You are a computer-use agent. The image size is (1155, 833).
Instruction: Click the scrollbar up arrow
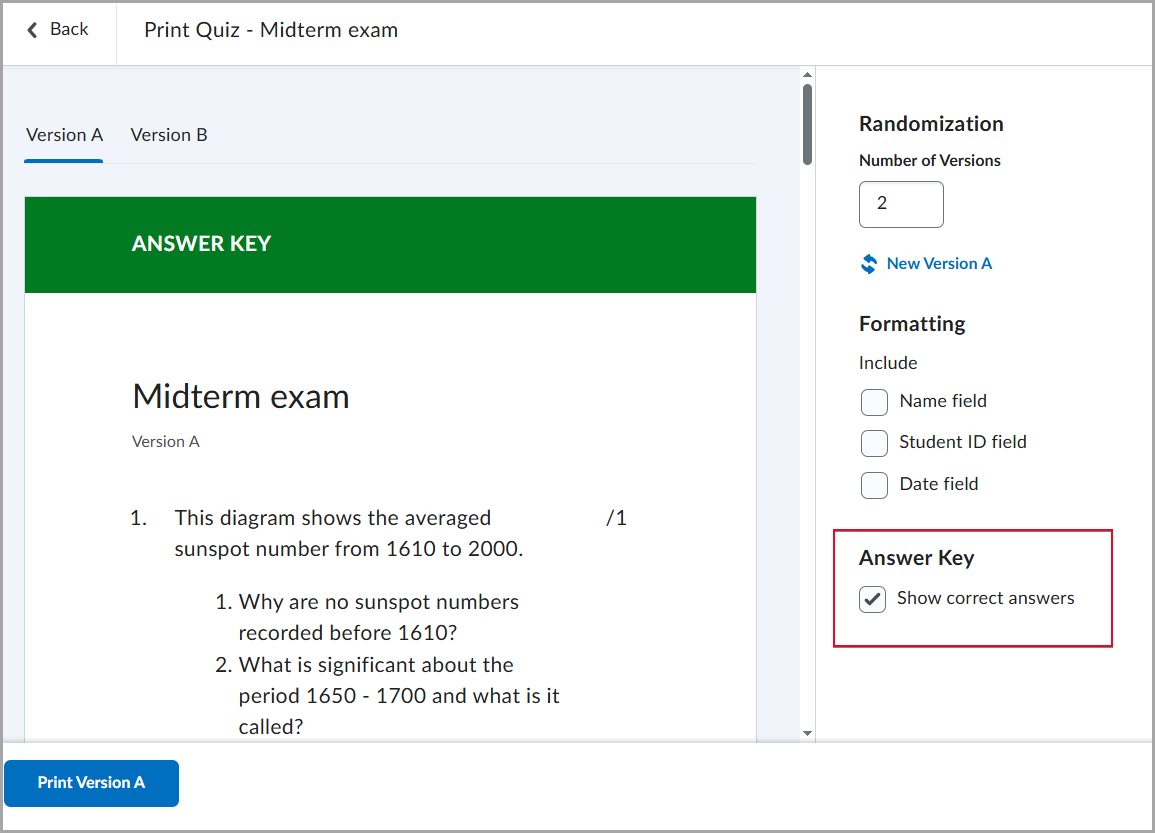point(807,74)
